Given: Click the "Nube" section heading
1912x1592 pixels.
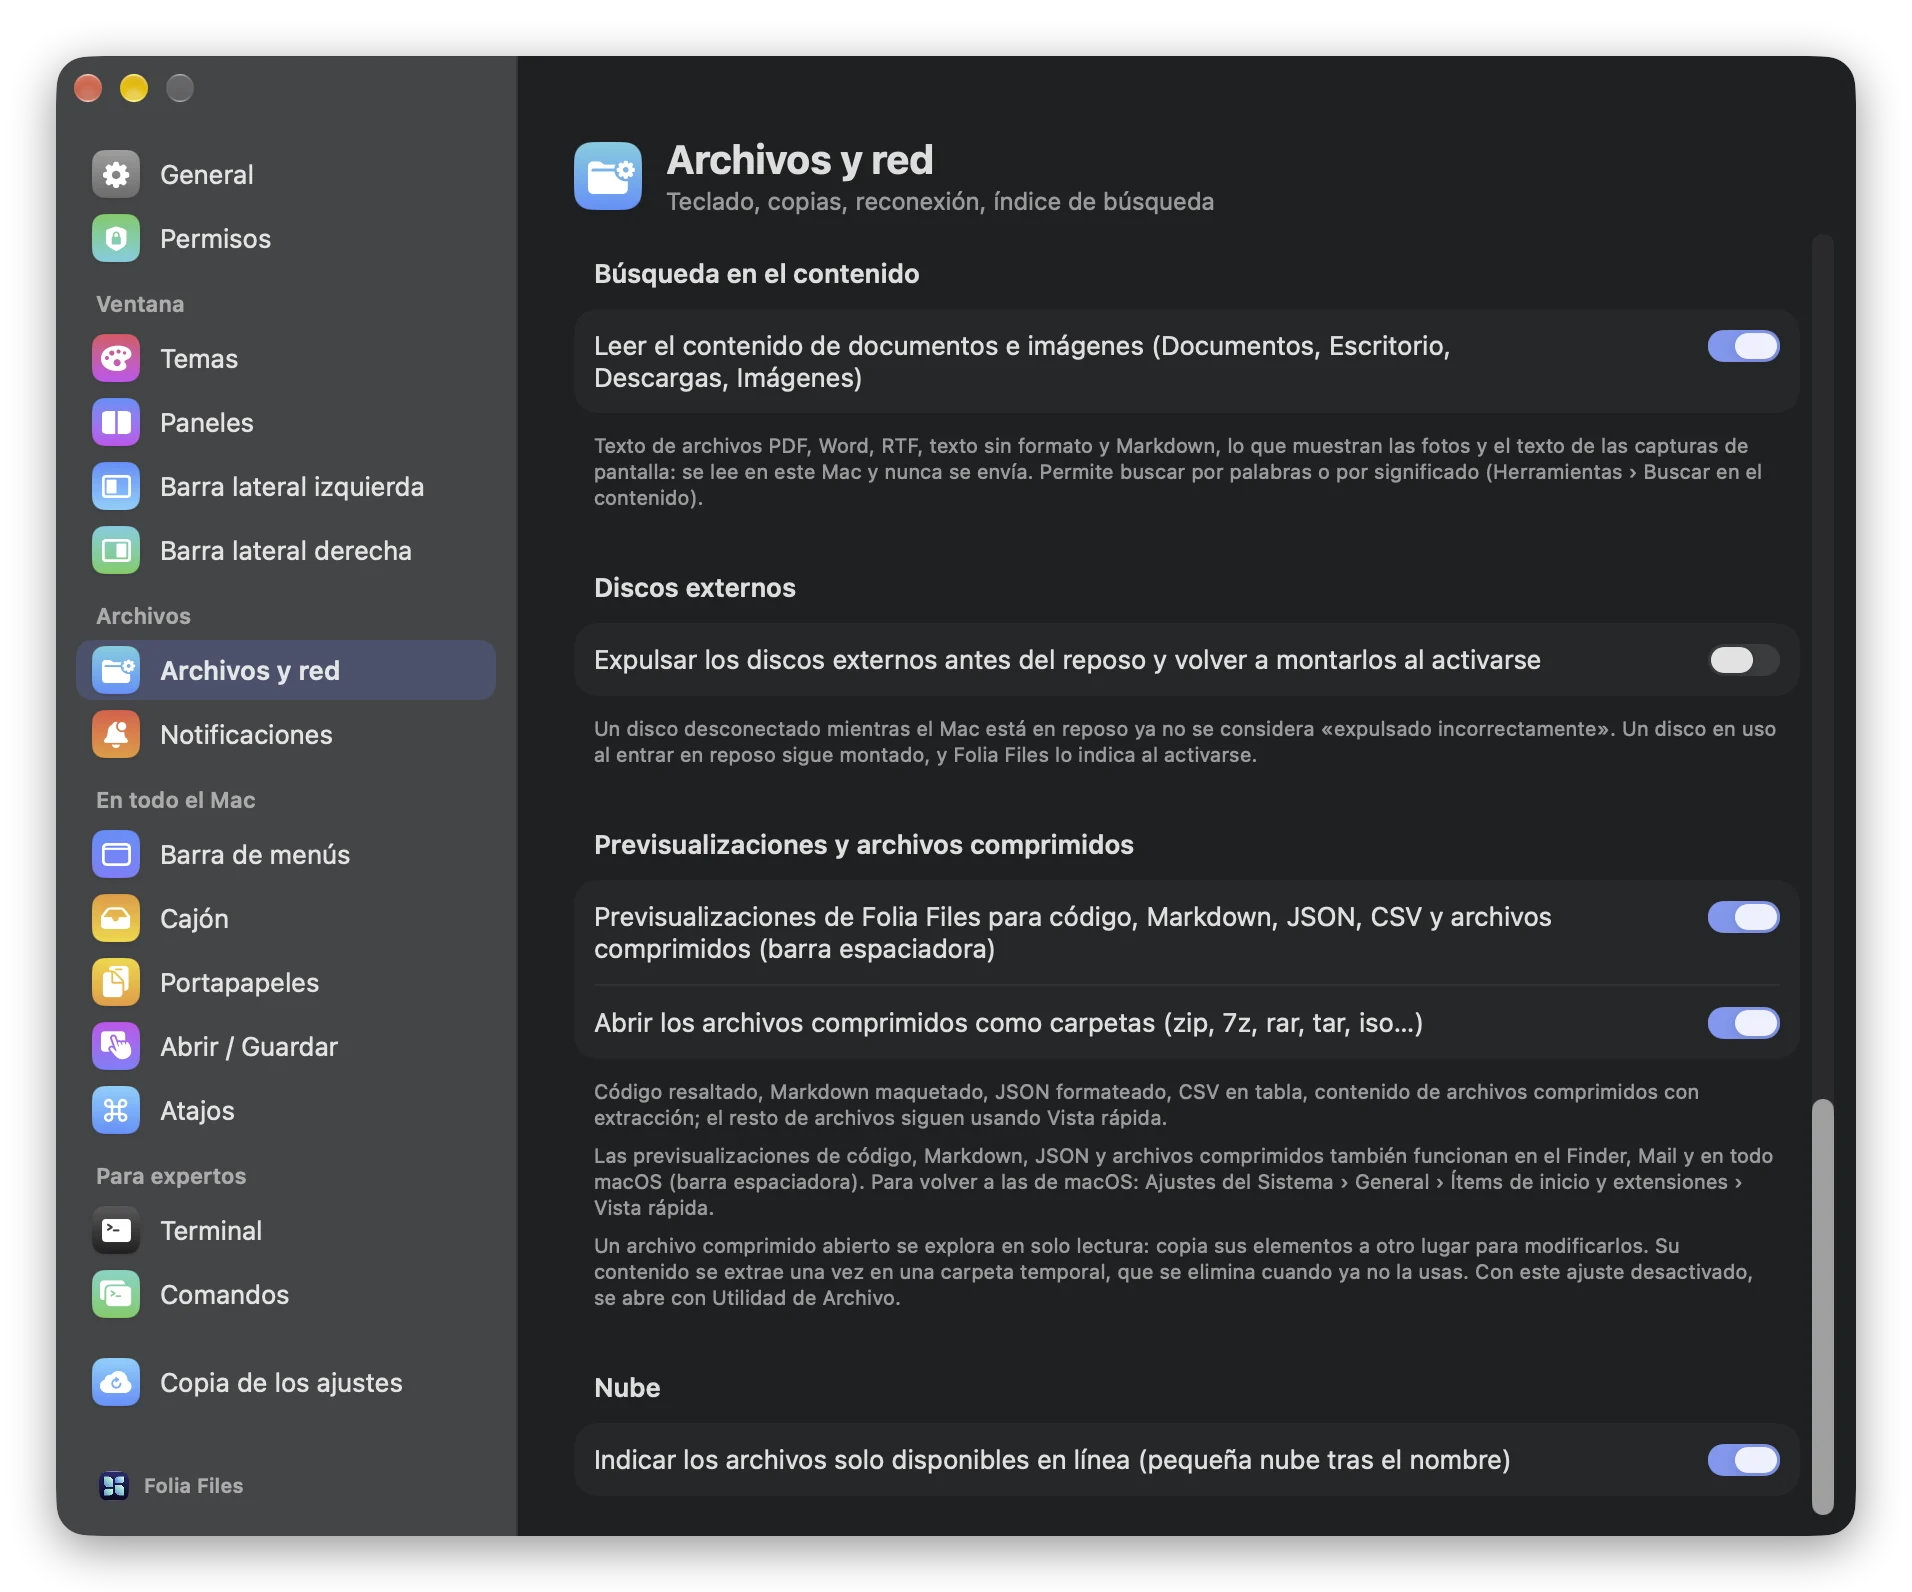Looking at the screenshot, I should (x=627, y=1388).
